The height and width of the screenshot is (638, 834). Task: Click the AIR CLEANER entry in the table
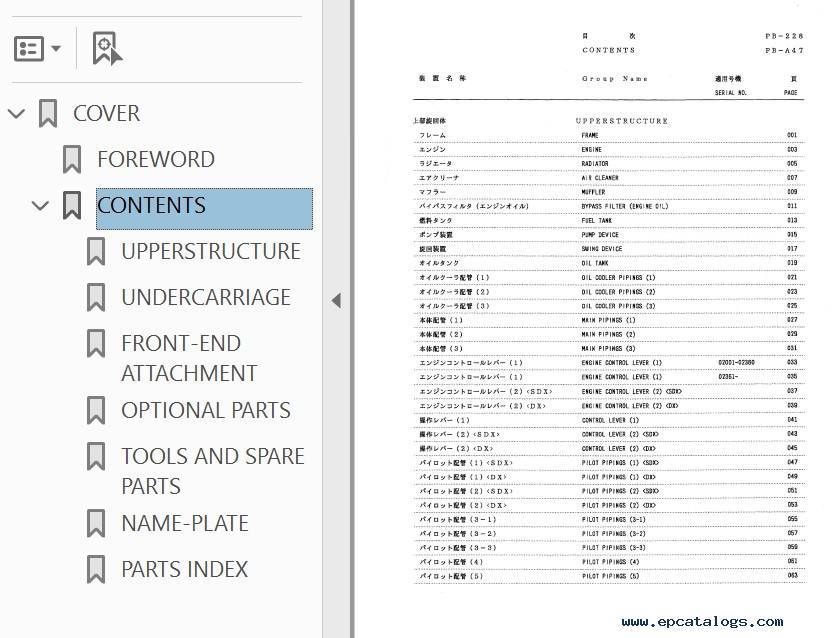pyautogui.click(x=599, y=178)
